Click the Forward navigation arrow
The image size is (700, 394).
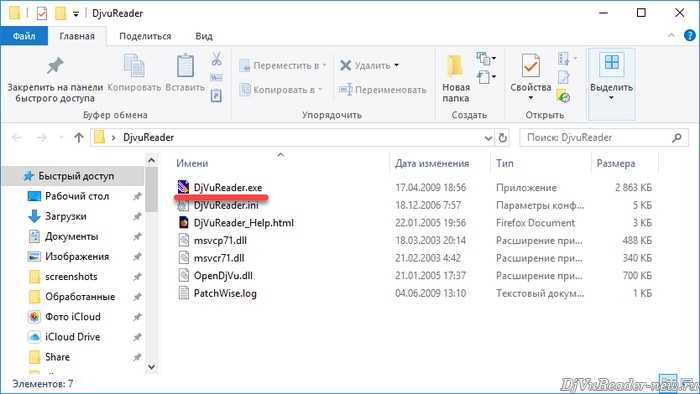(42, 137)
